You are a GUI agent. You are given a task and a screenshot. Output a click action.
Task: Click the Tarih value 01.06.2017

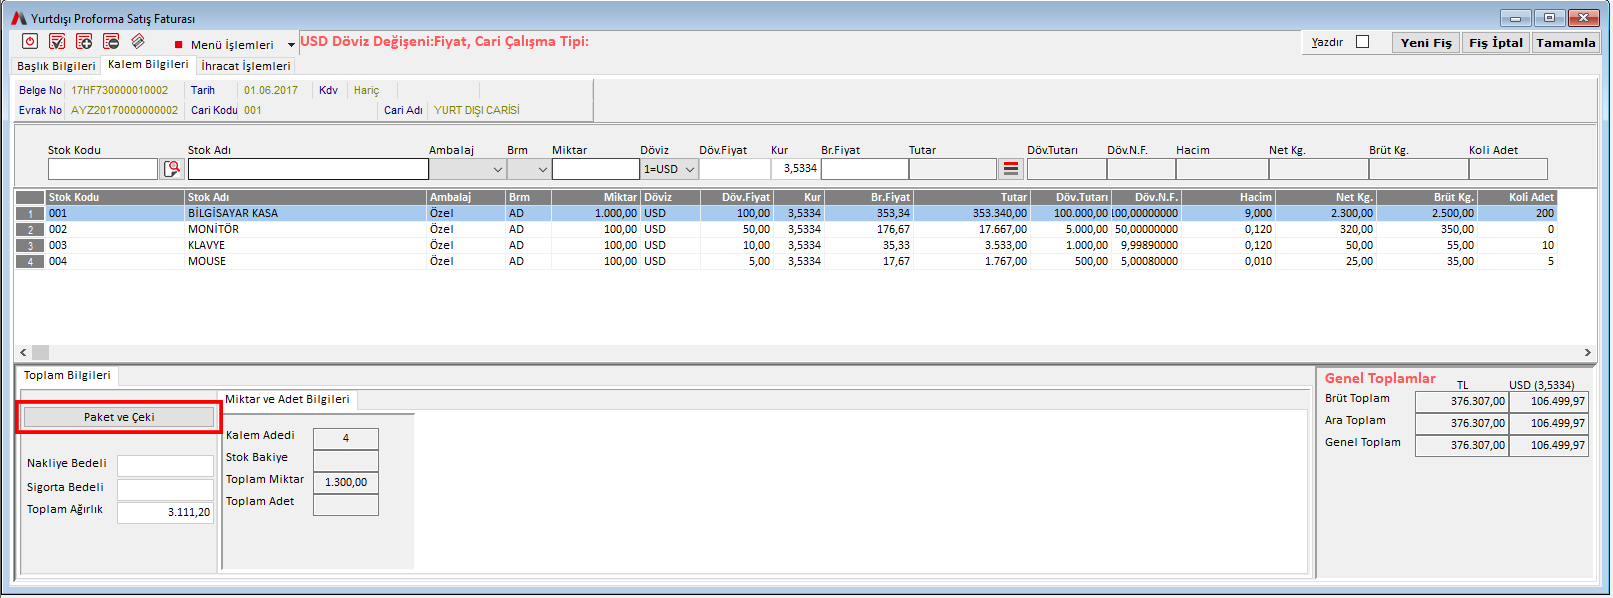pos(271,90)
